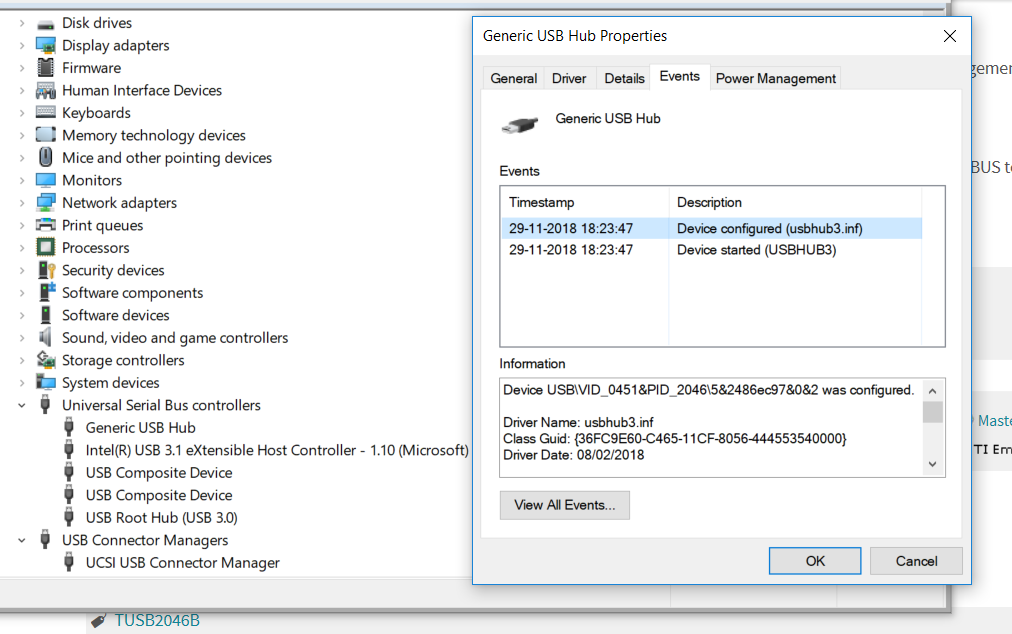The width and height of the screenshot is (1012, 634).
Task: Collapse the Universal Serial Bus controllers node
Action: [22, 405]
